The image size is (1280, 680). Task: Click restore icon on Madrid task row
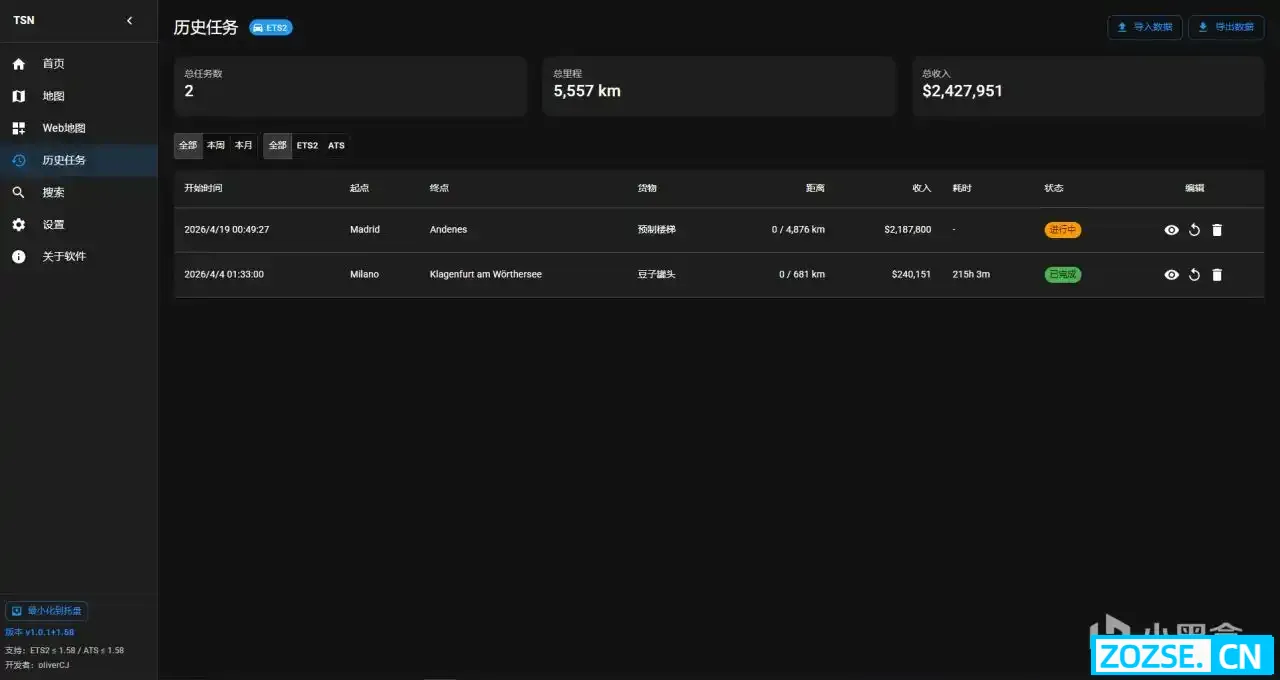(x=1194, y=230)
